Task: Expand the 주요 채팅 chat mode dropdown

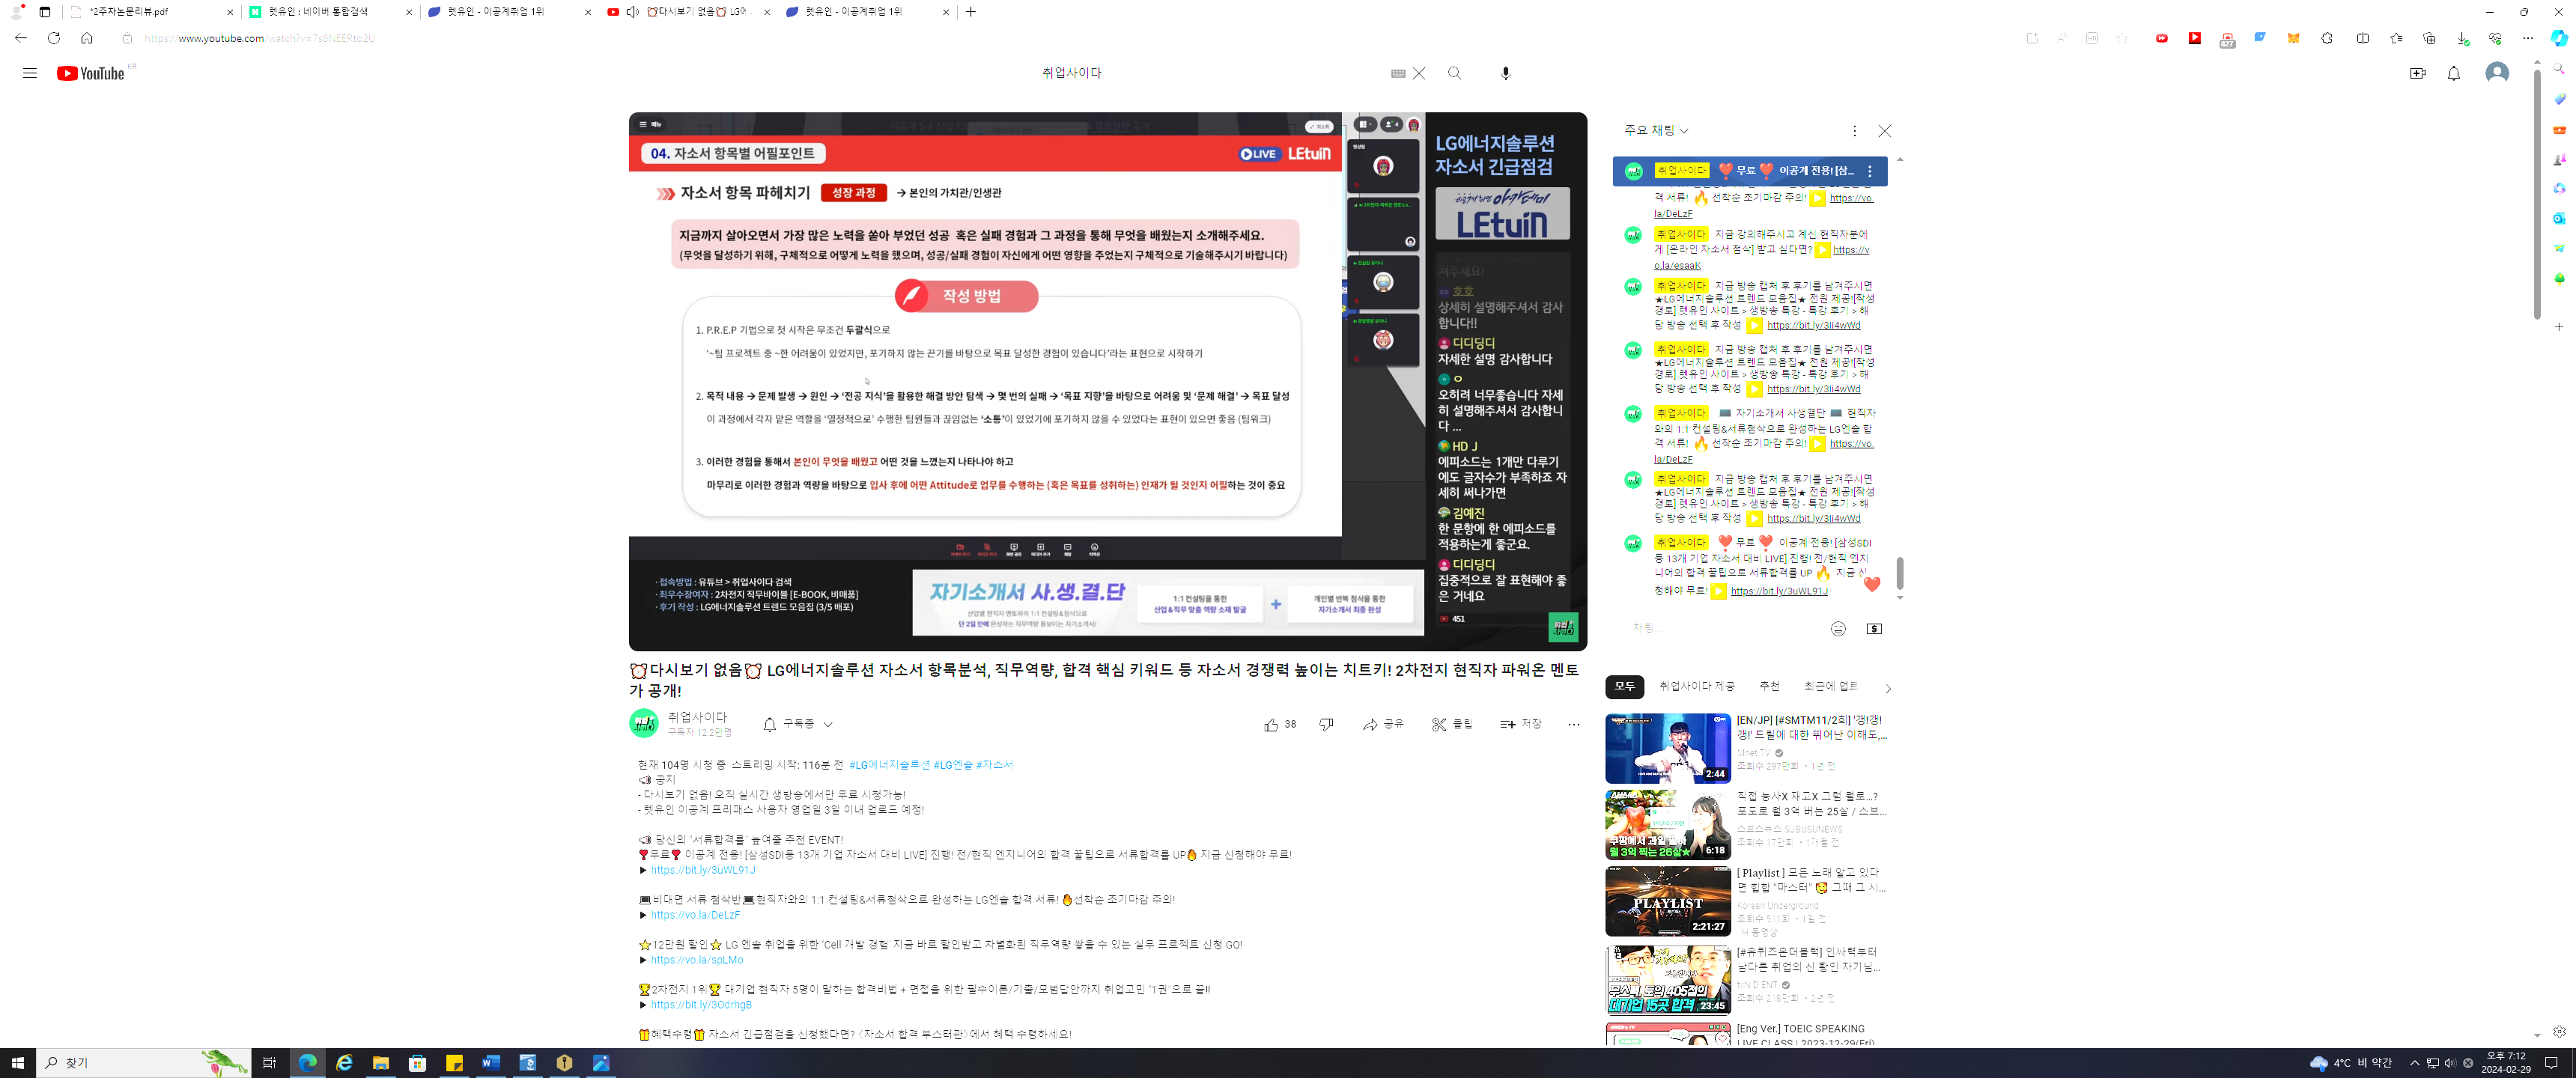Action: [x=1656, y=131]
